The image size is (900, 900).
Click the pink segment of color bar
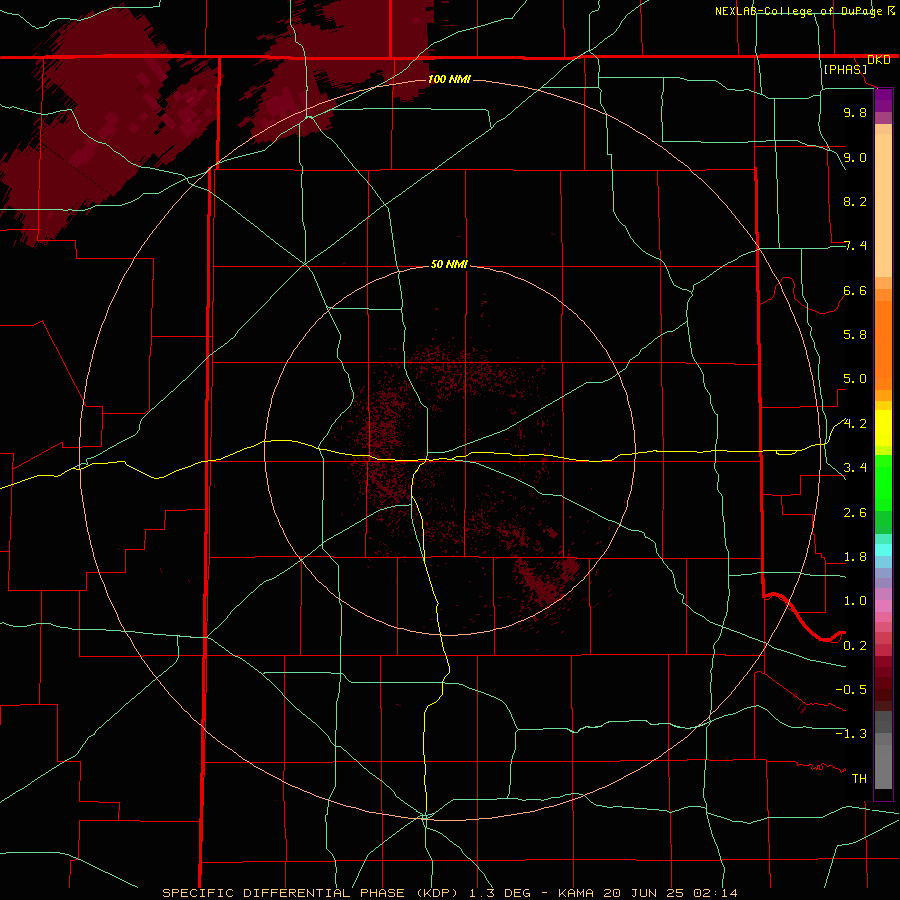coord(883,606)
